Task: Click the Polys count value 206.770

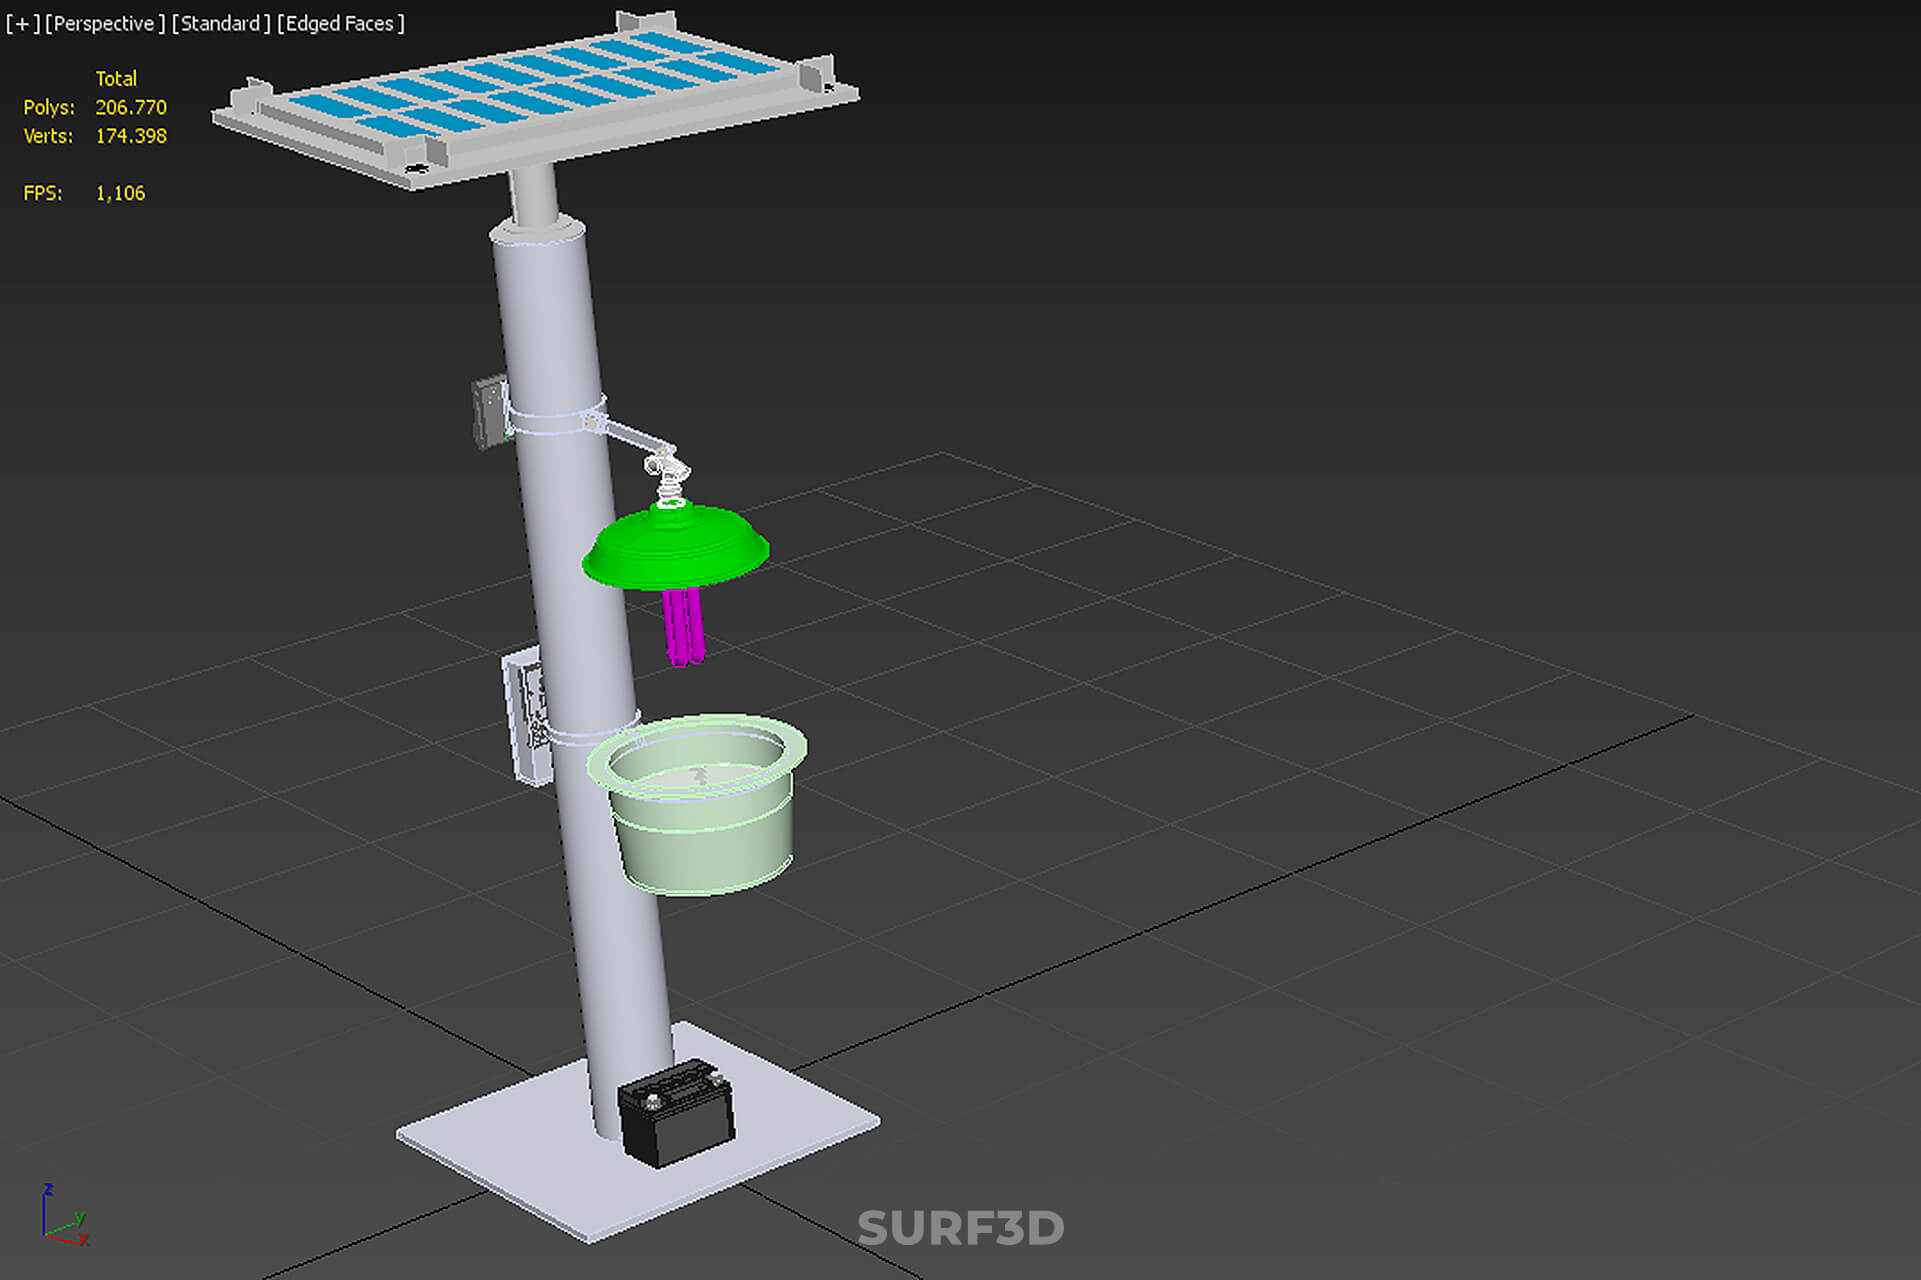Action: coord(131,107)
